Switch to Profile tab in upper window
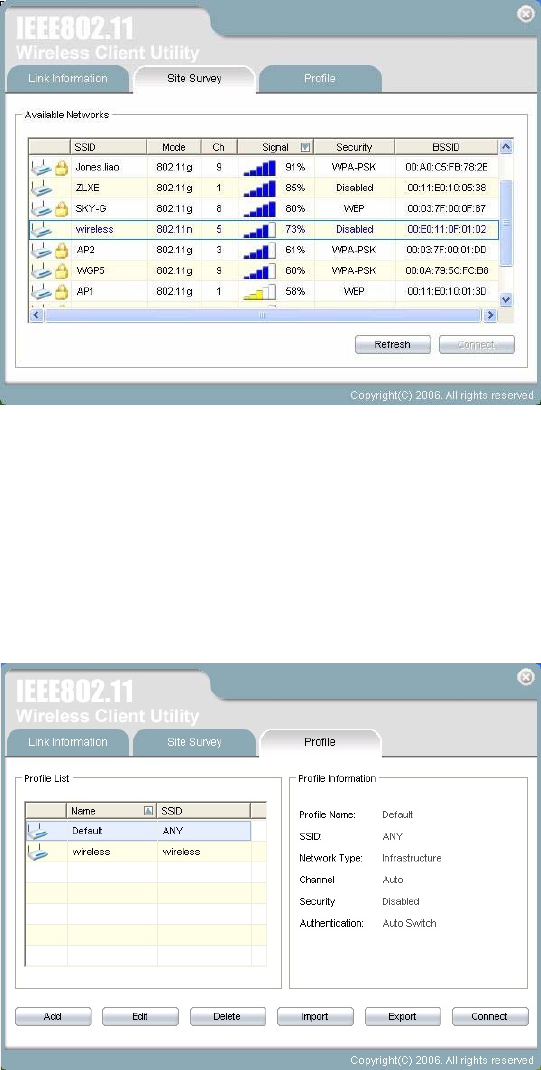The image size is (541, 1070). pyautogui.click(x=319, y=78)
